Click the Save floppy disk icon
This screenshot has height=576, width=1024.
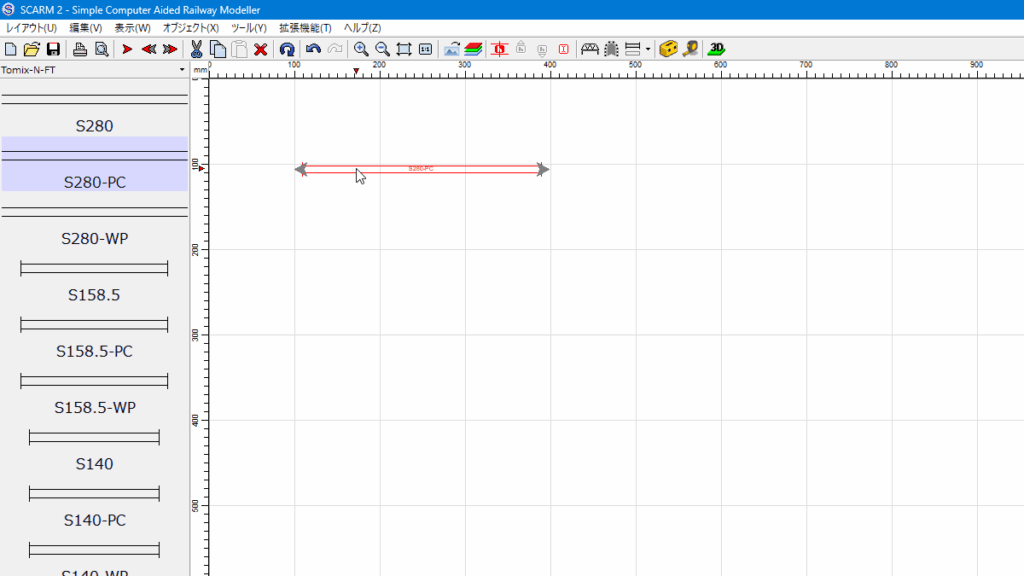point(53,49)
